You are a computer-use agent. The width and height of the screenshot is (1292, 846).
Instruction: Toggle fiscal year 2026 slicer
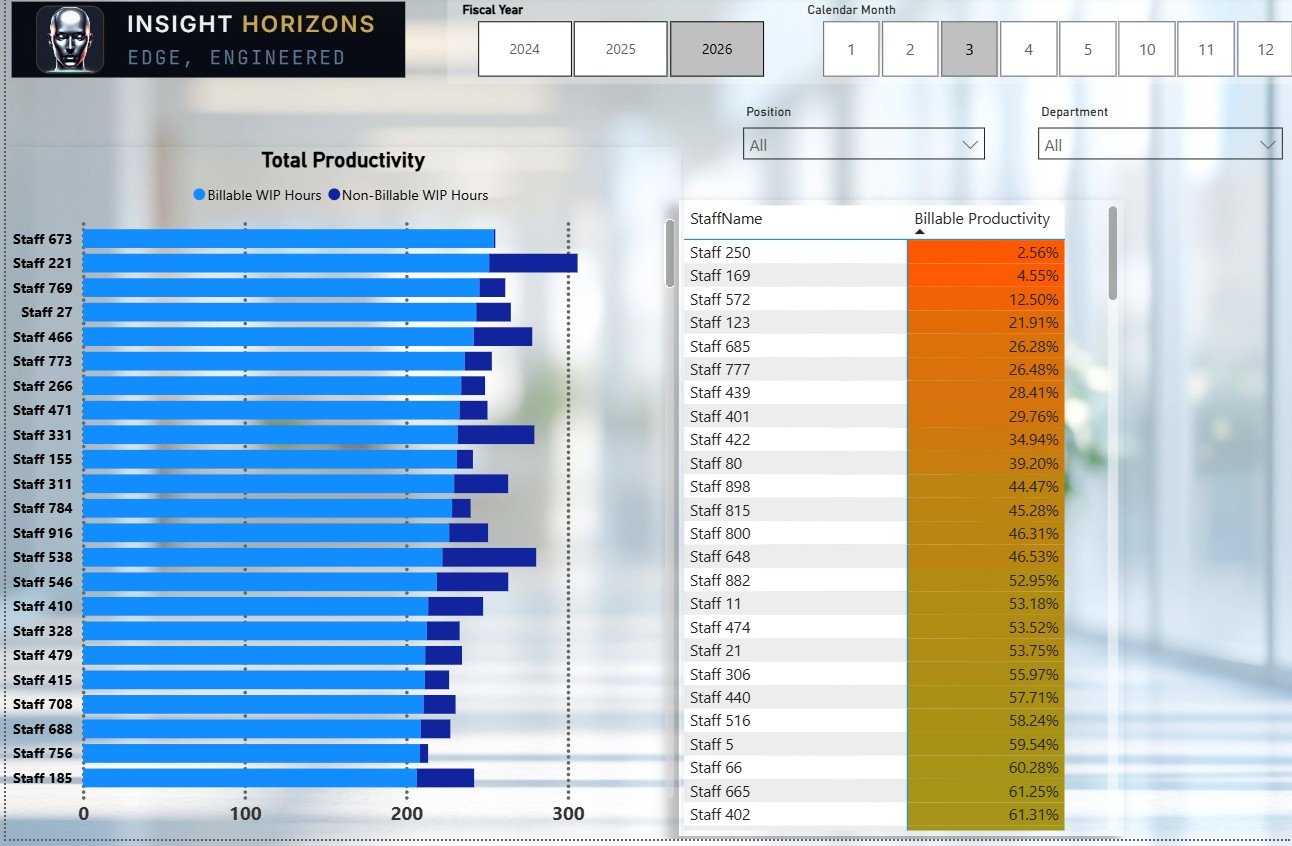point(717,49)
